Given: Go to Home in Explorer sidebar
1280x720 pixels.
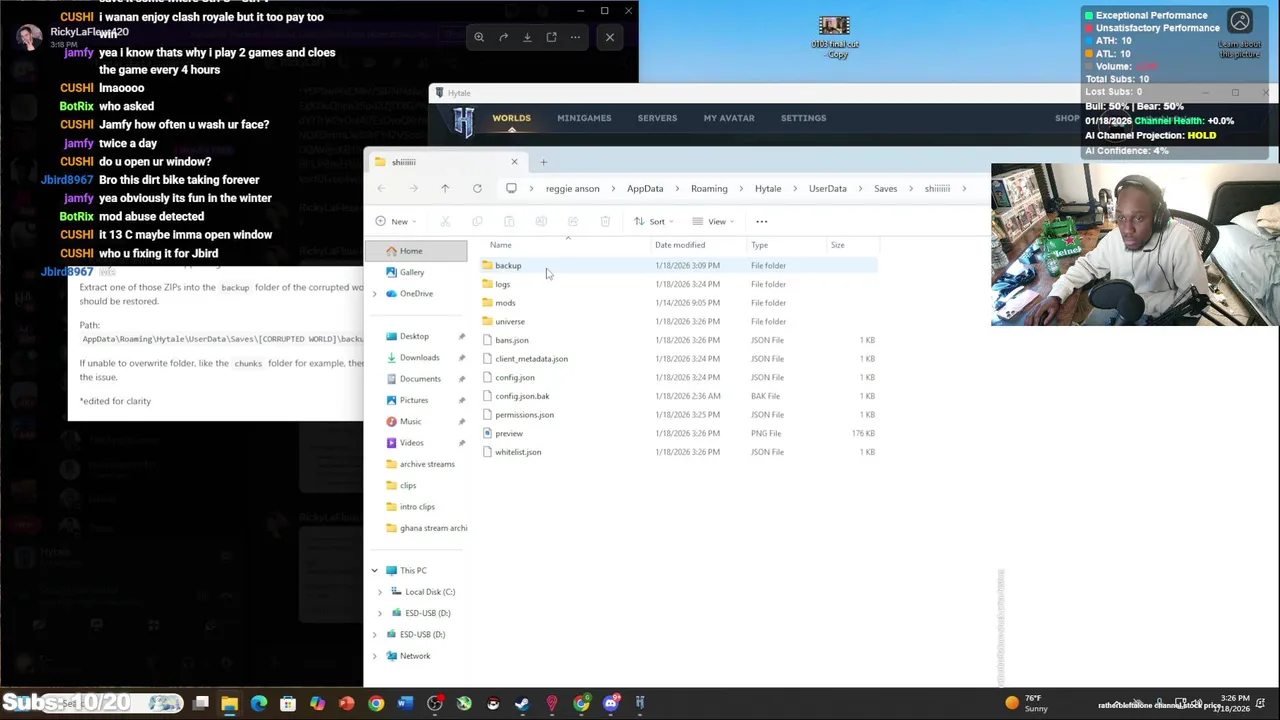Looking at the screenshot, I should [416, 251].
